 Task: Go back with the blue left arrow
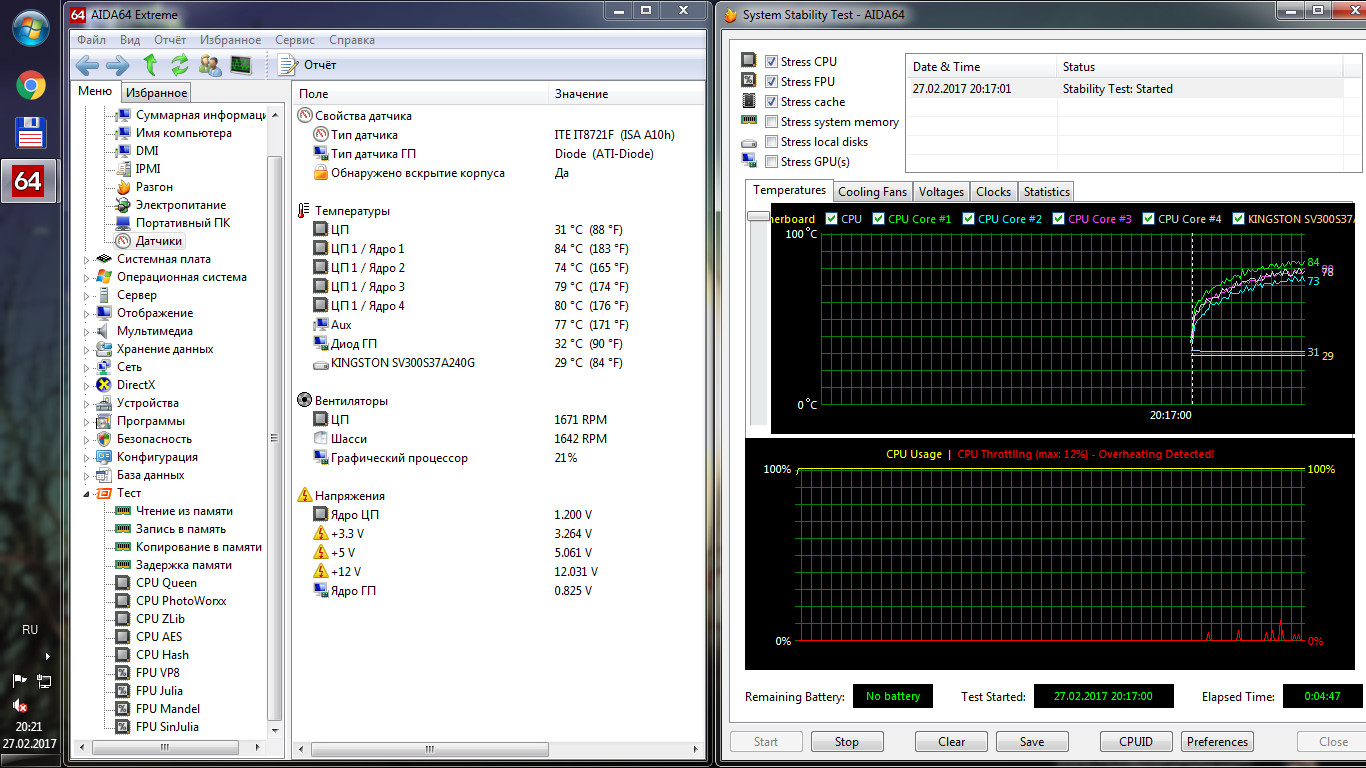[x=88, y=66]
